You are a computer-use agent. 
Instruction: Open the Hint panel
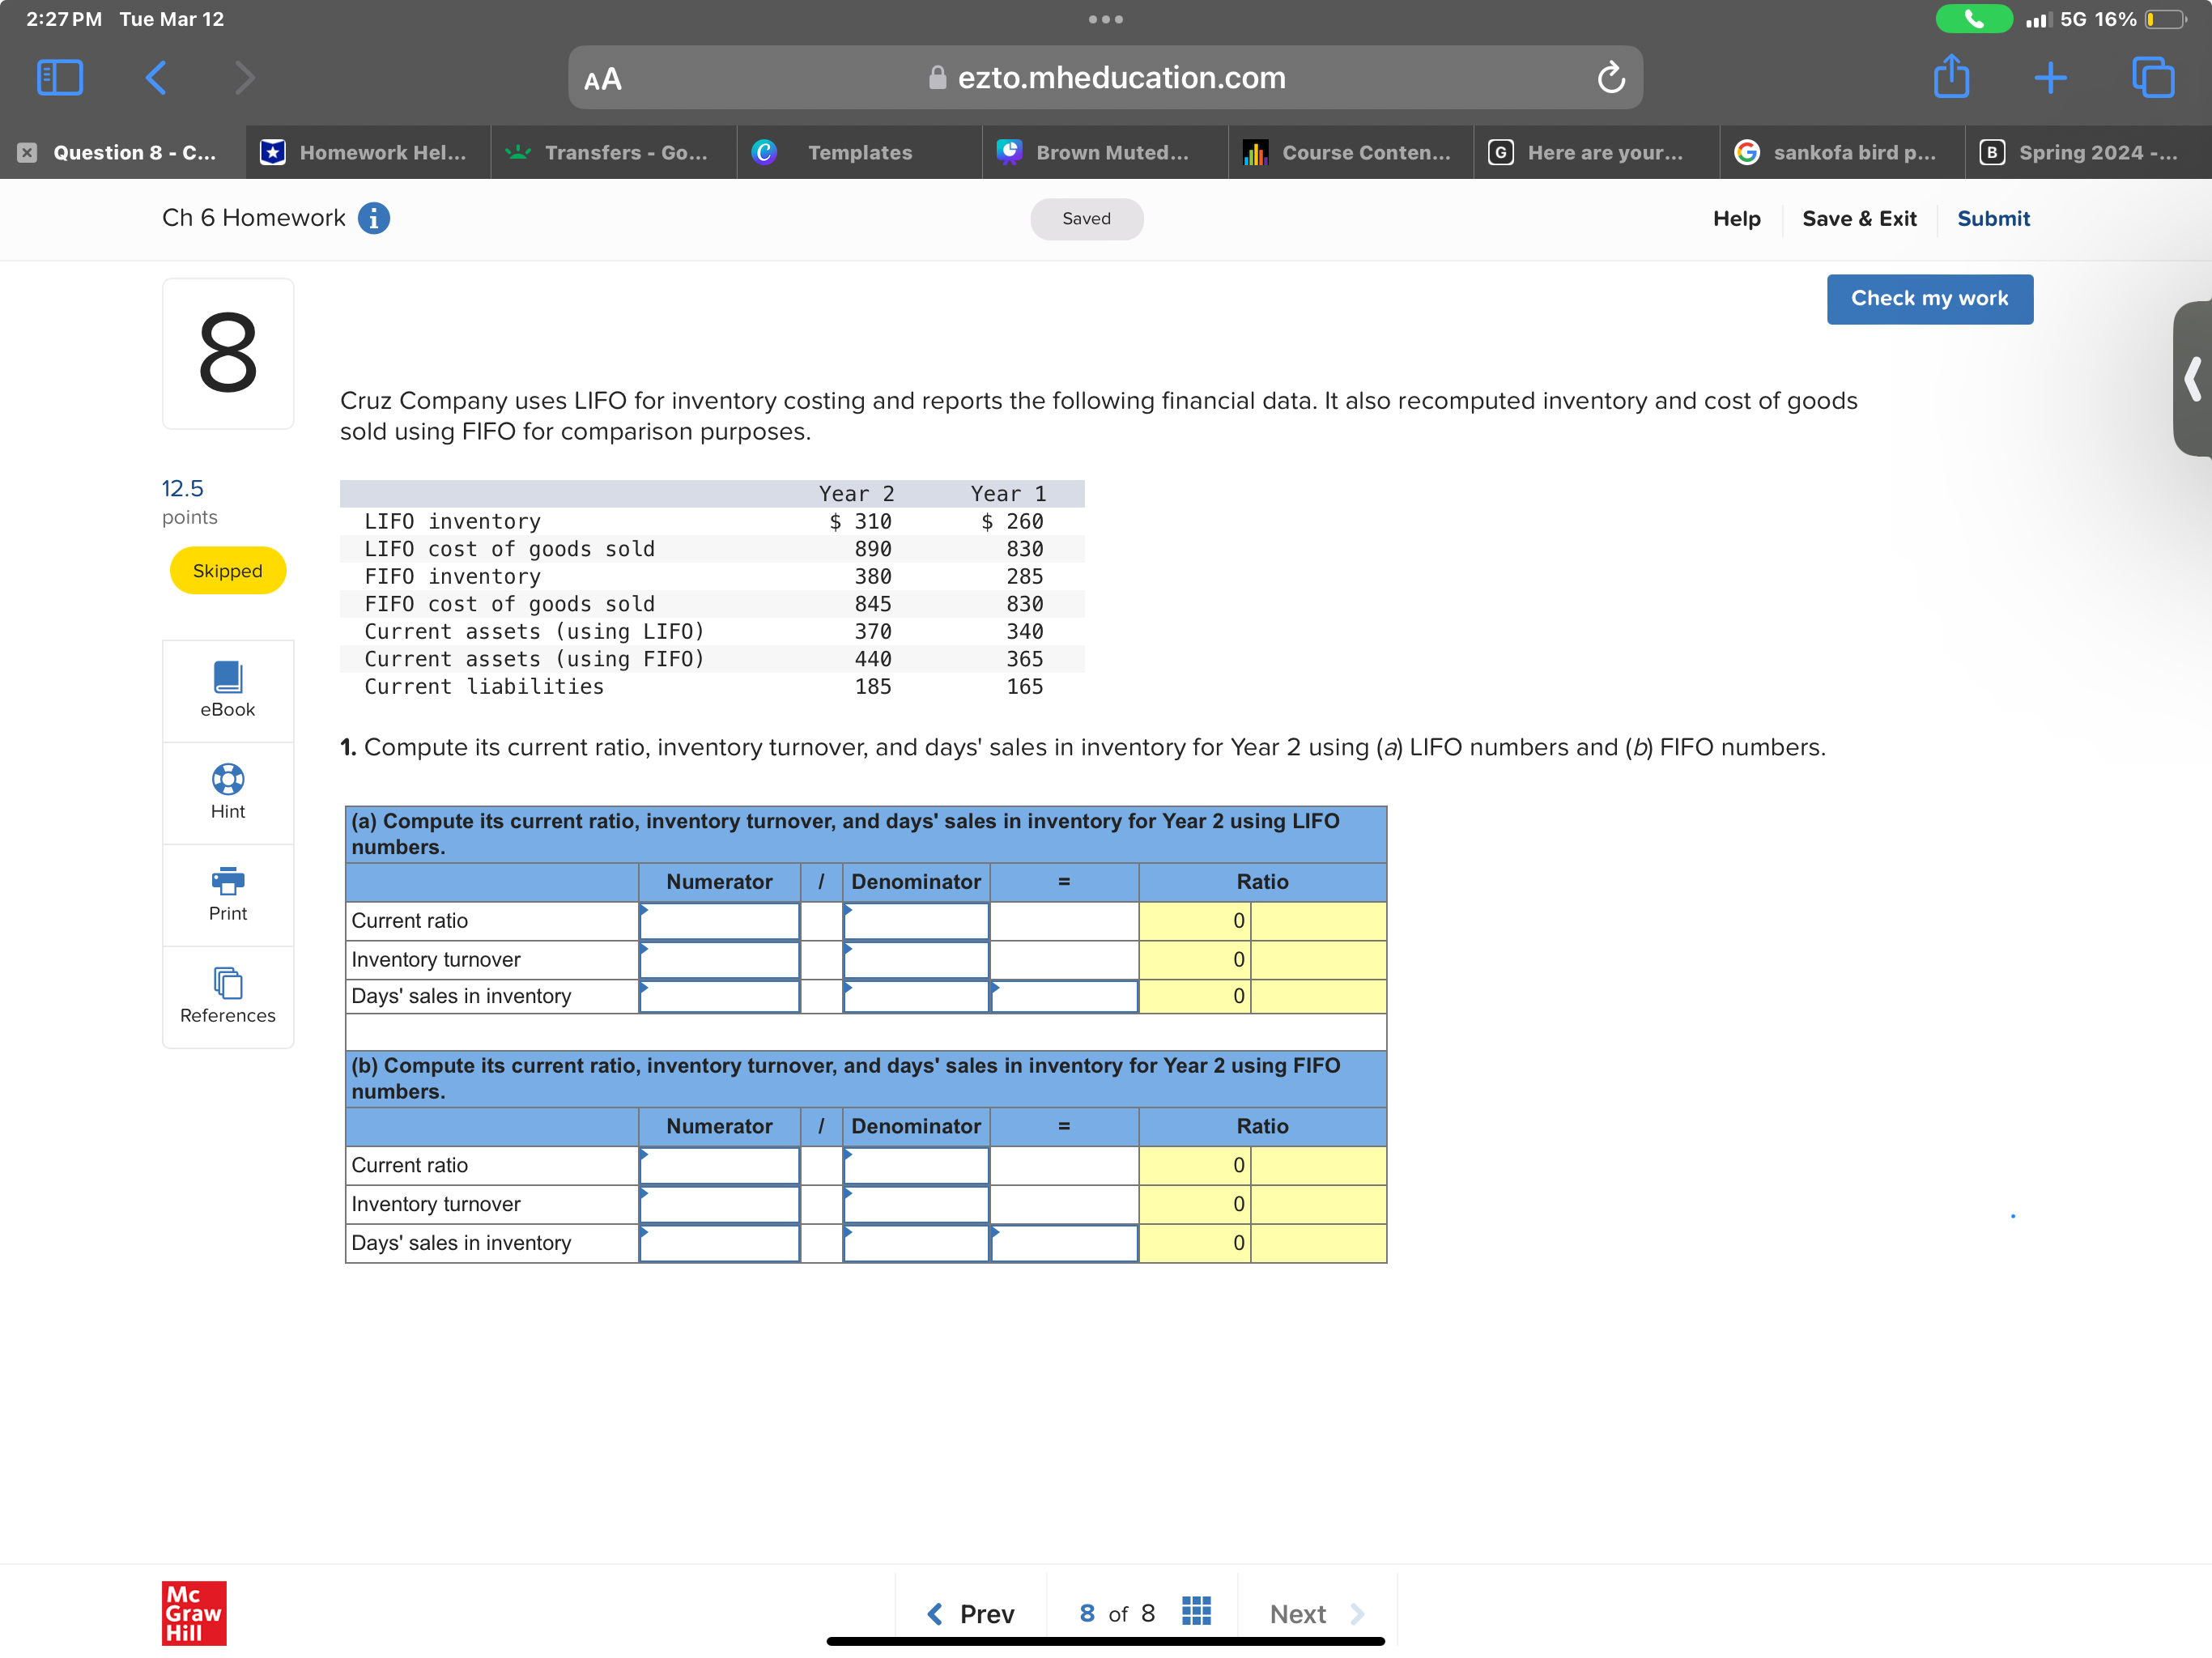227,792
